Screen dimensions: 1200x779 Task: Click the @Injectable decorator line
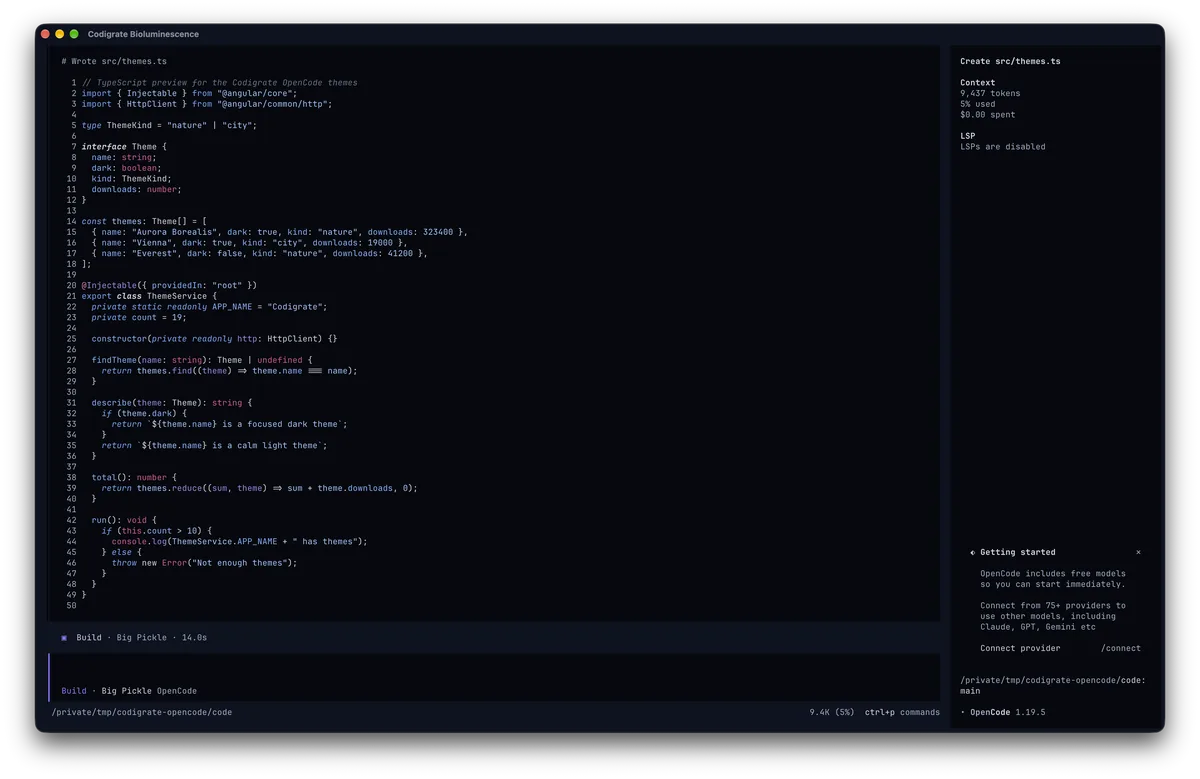tap(169, 285)
